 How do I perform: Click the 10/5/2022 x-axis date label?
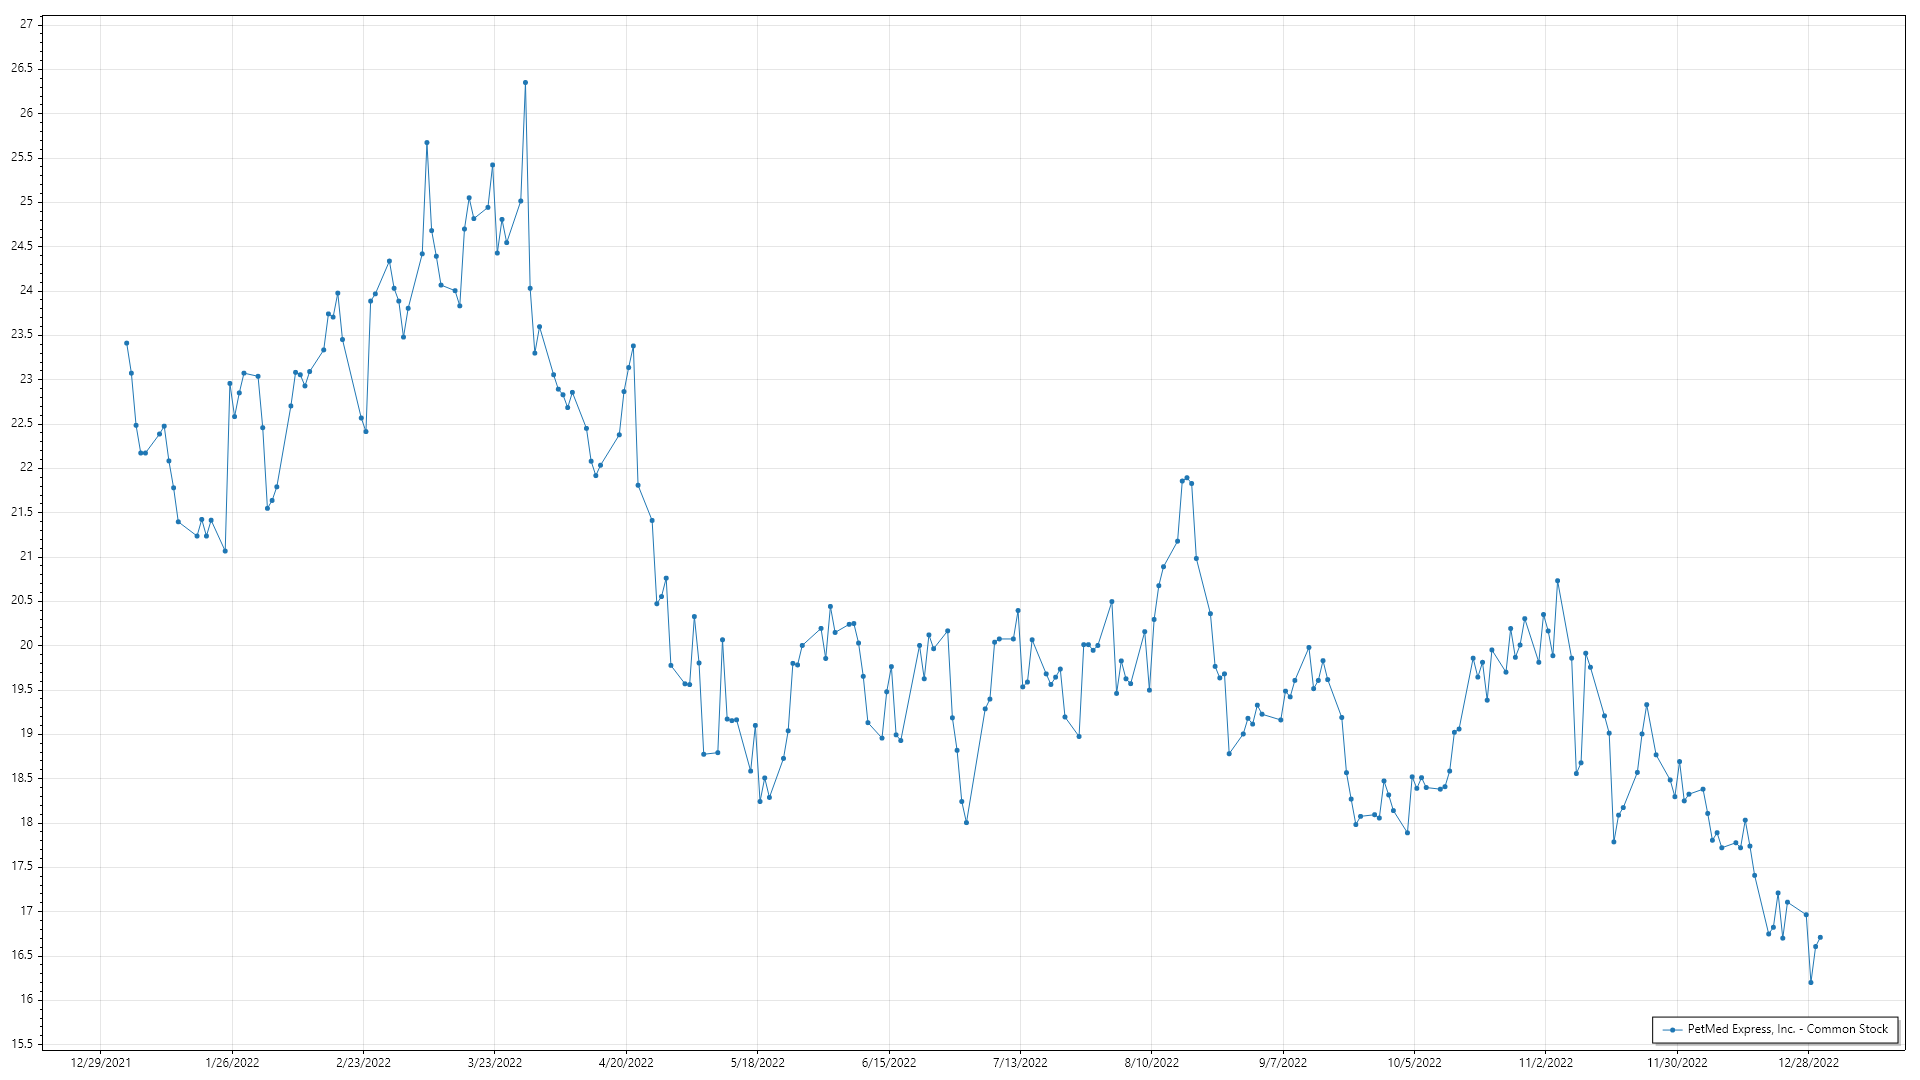[x=1414, y=1062]
